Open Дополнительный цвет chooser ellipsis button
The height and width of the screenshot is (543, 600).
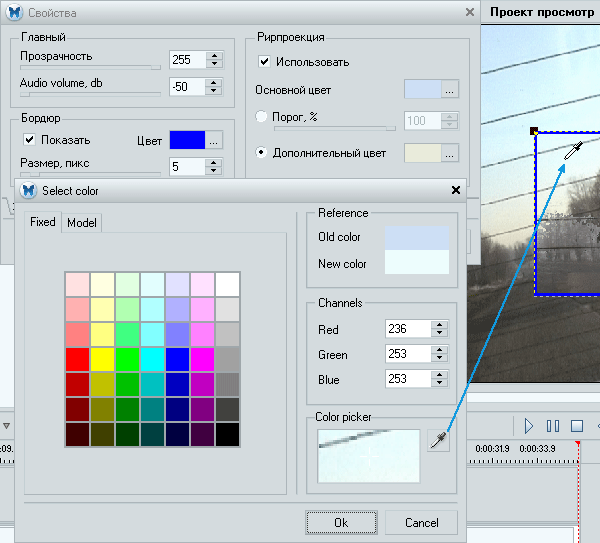(450, 153)
